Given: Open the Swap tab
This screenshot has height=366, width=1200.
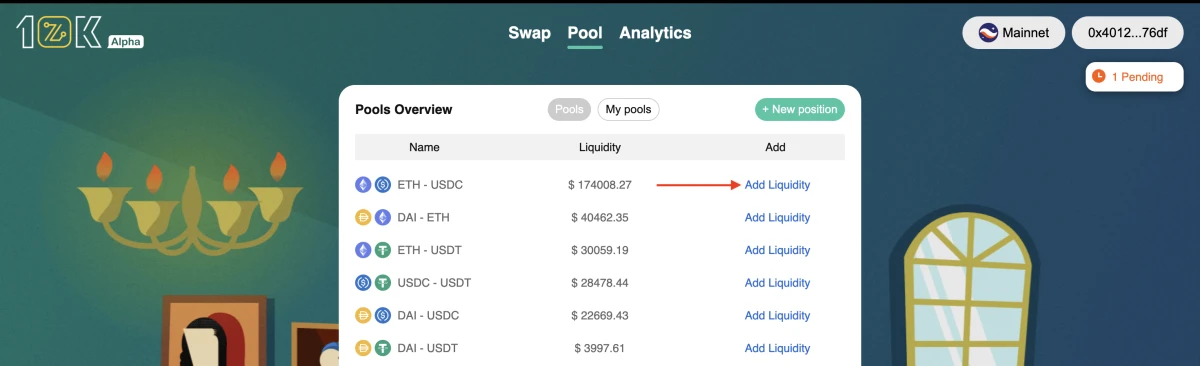Looking at the screenshot, I should 529,33.
